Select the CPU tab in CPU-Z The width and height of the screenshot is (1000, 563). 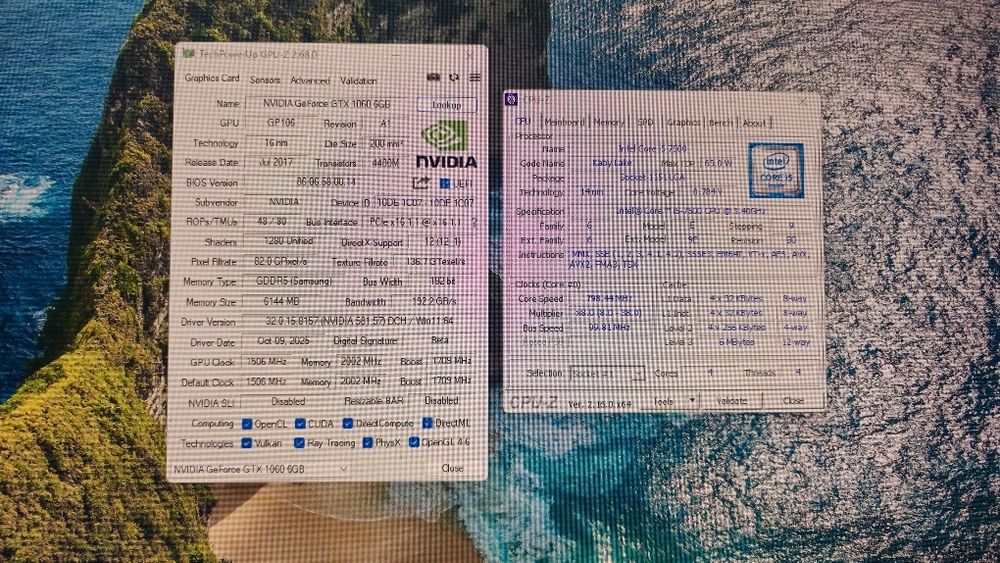tap(523, 121)
